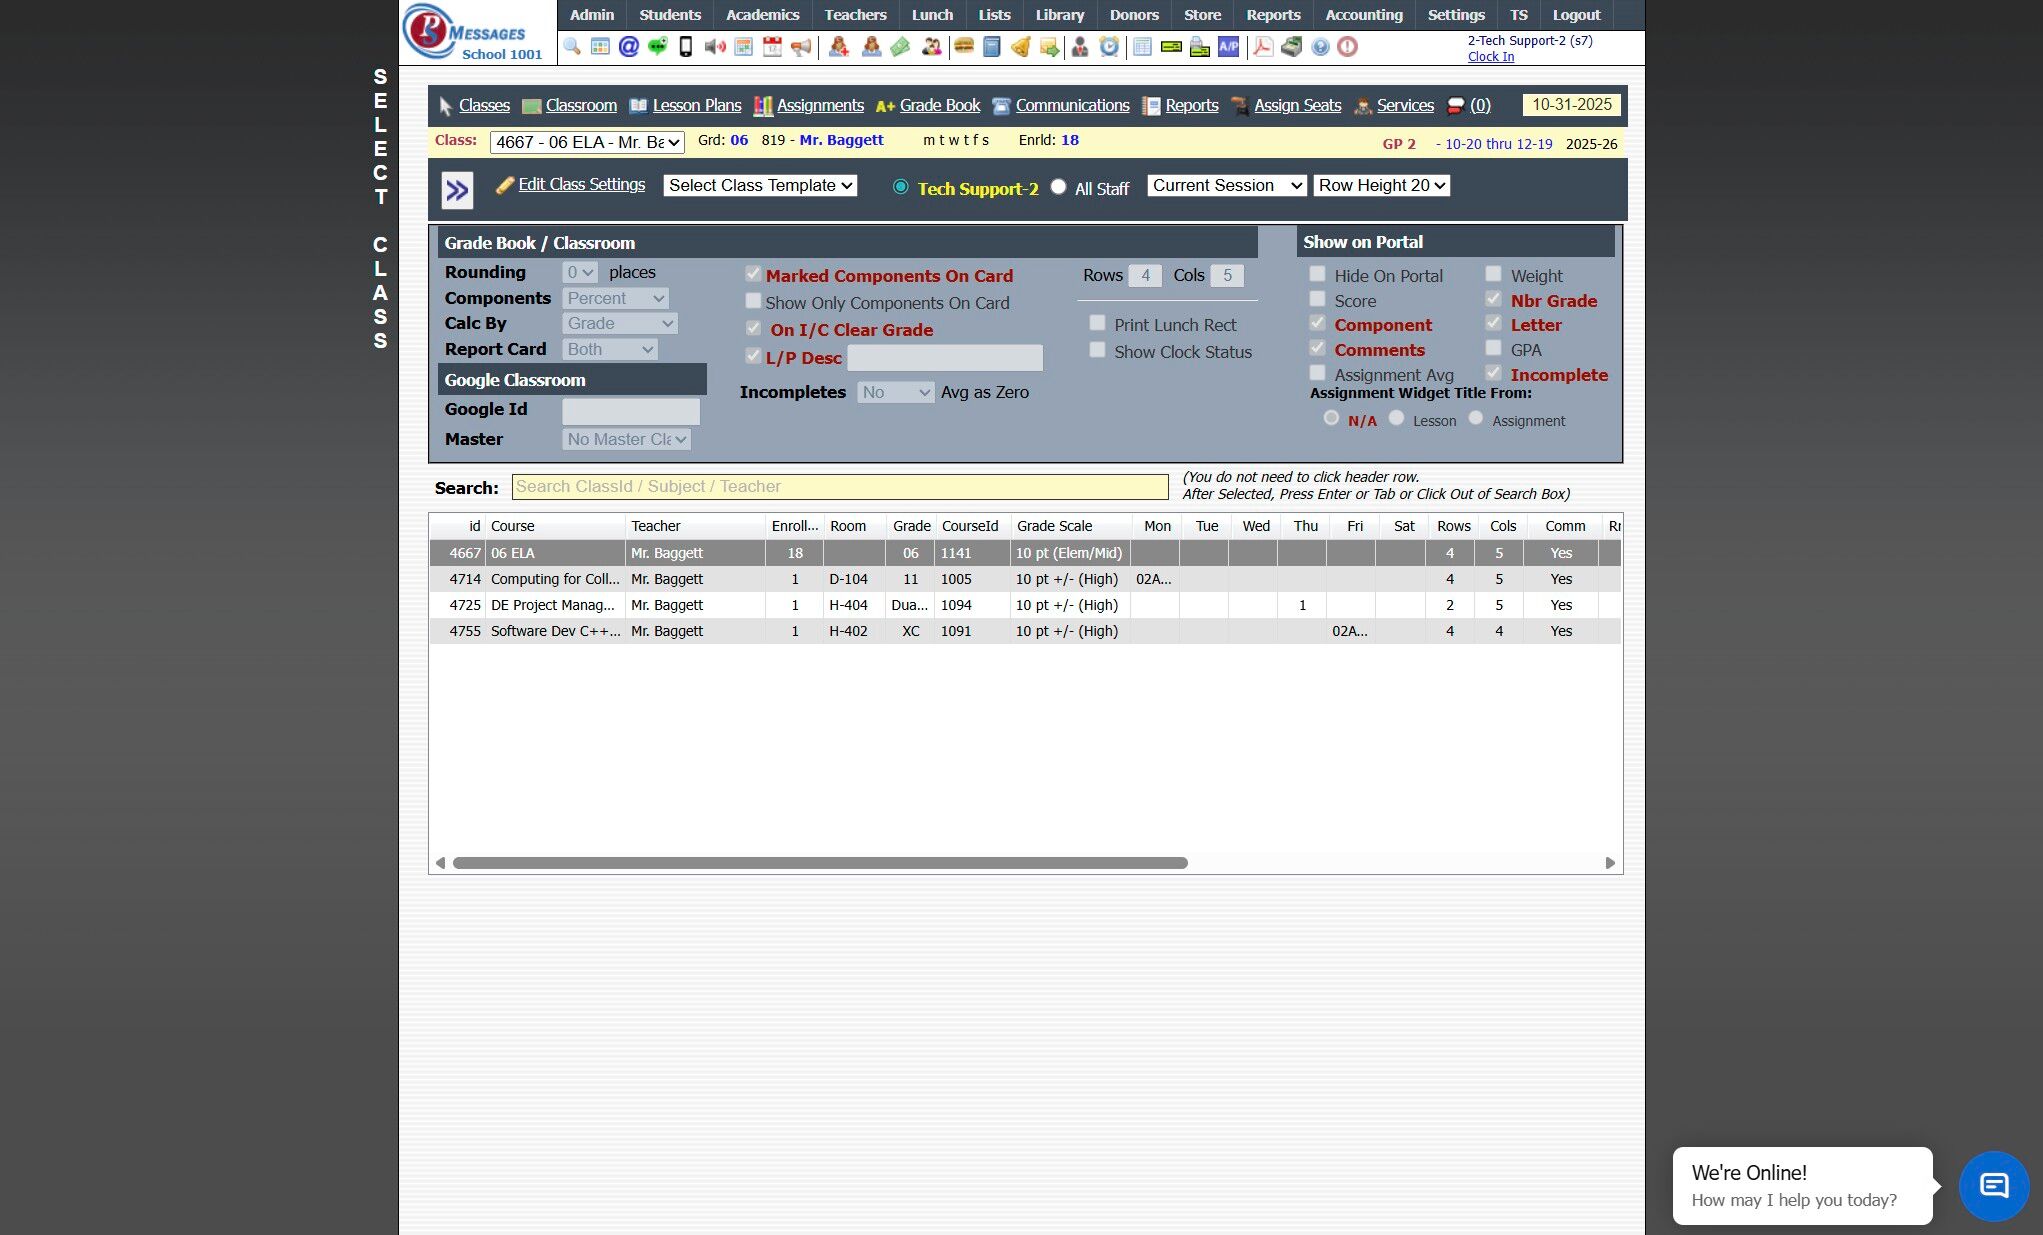Viewport: 2043px width, 1235px height.
Task: Open the PDF document icon
Action: tap(1263, 47)
